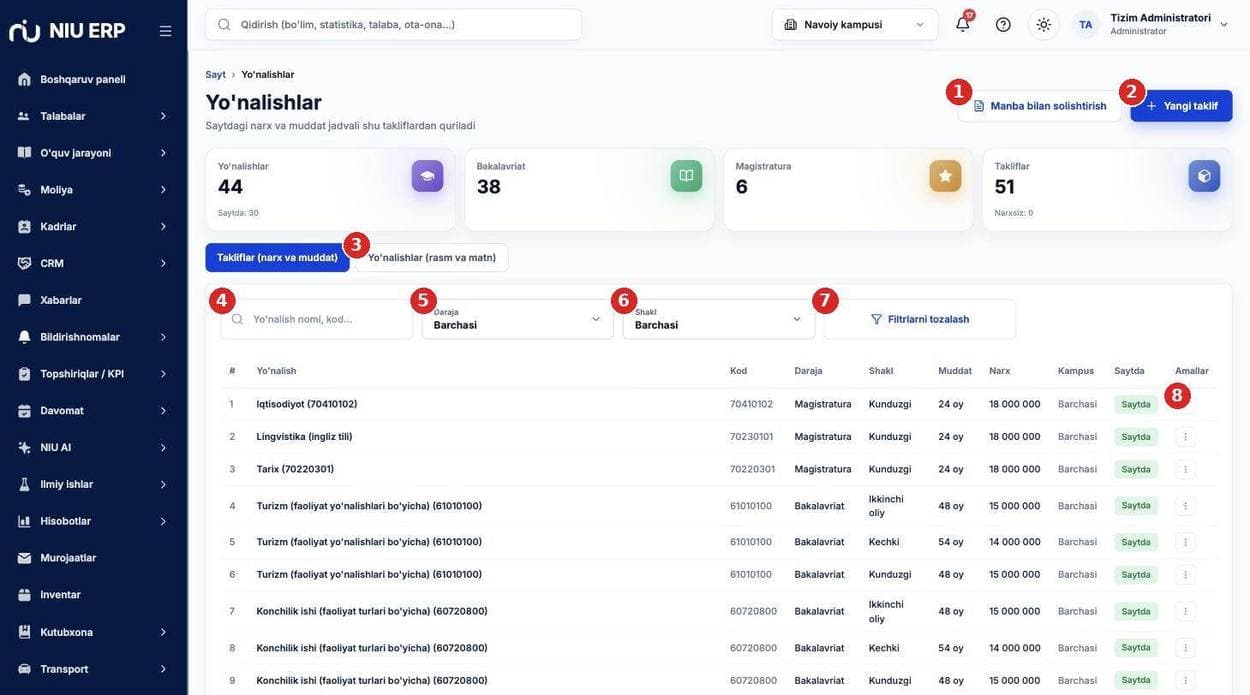Open Xabarlar in the sidebar

(x=93, y=300)
